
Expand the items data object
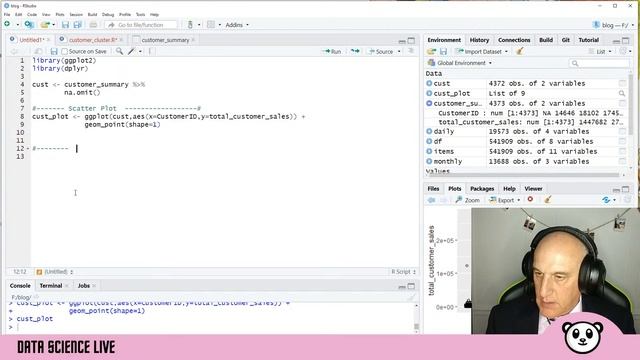point(429,151)
